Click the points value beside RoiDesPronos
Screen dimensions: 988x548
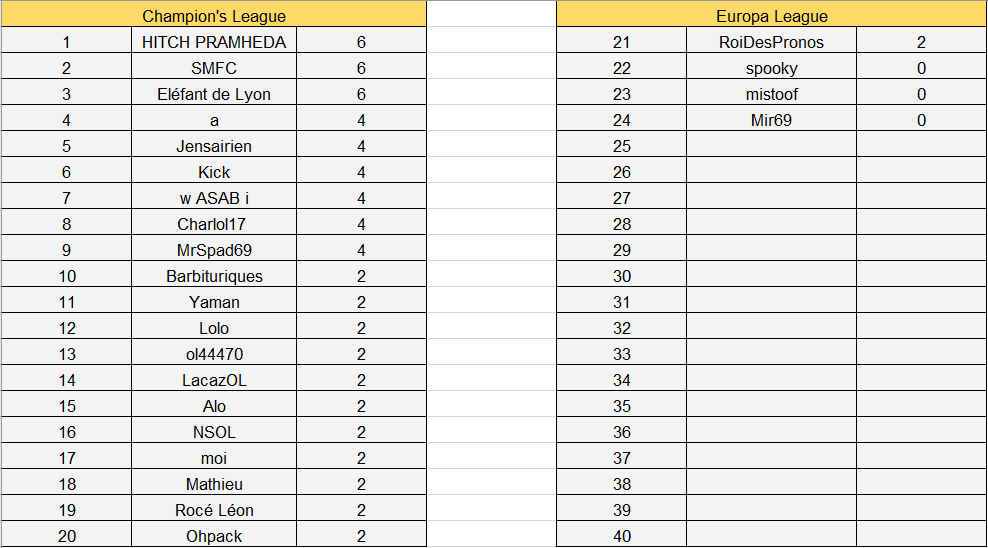coord(921,42)
